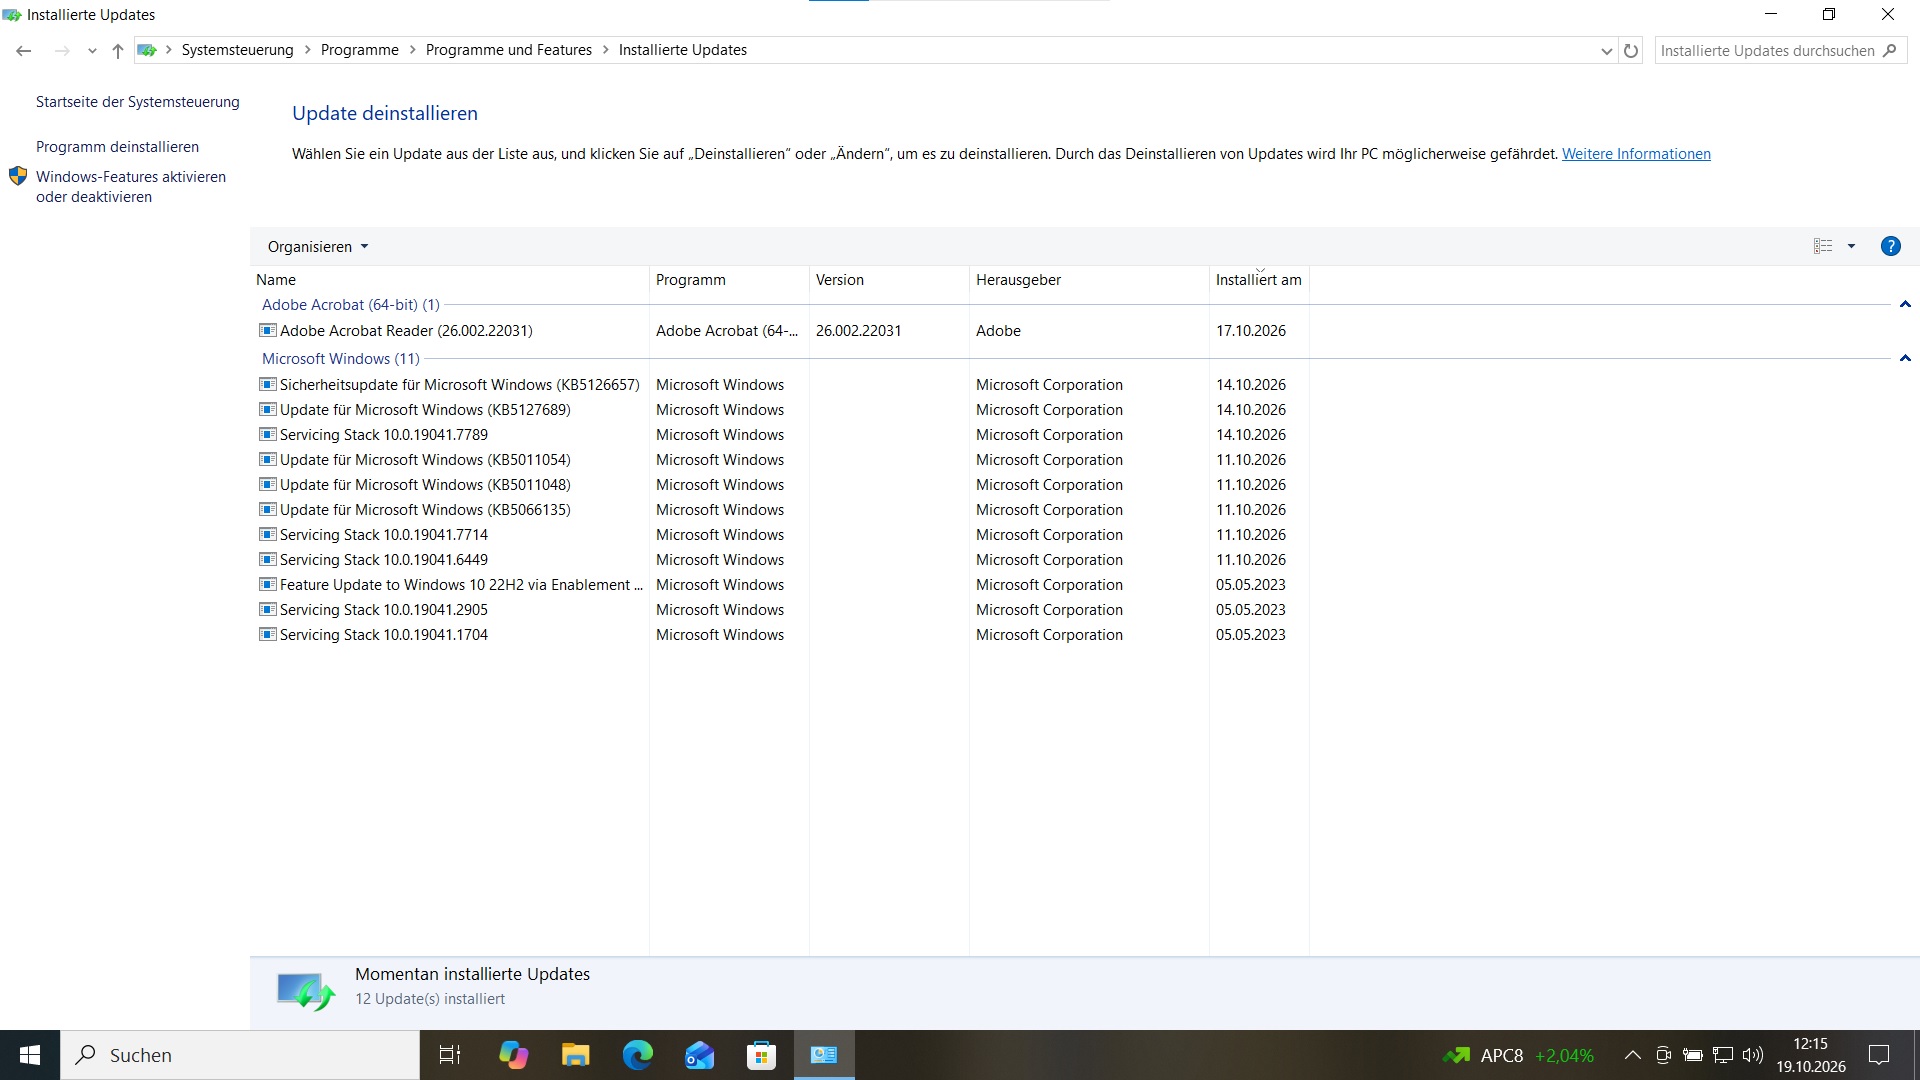
Task: Open the Organisieren dropdown
Action: click(318, 247)
